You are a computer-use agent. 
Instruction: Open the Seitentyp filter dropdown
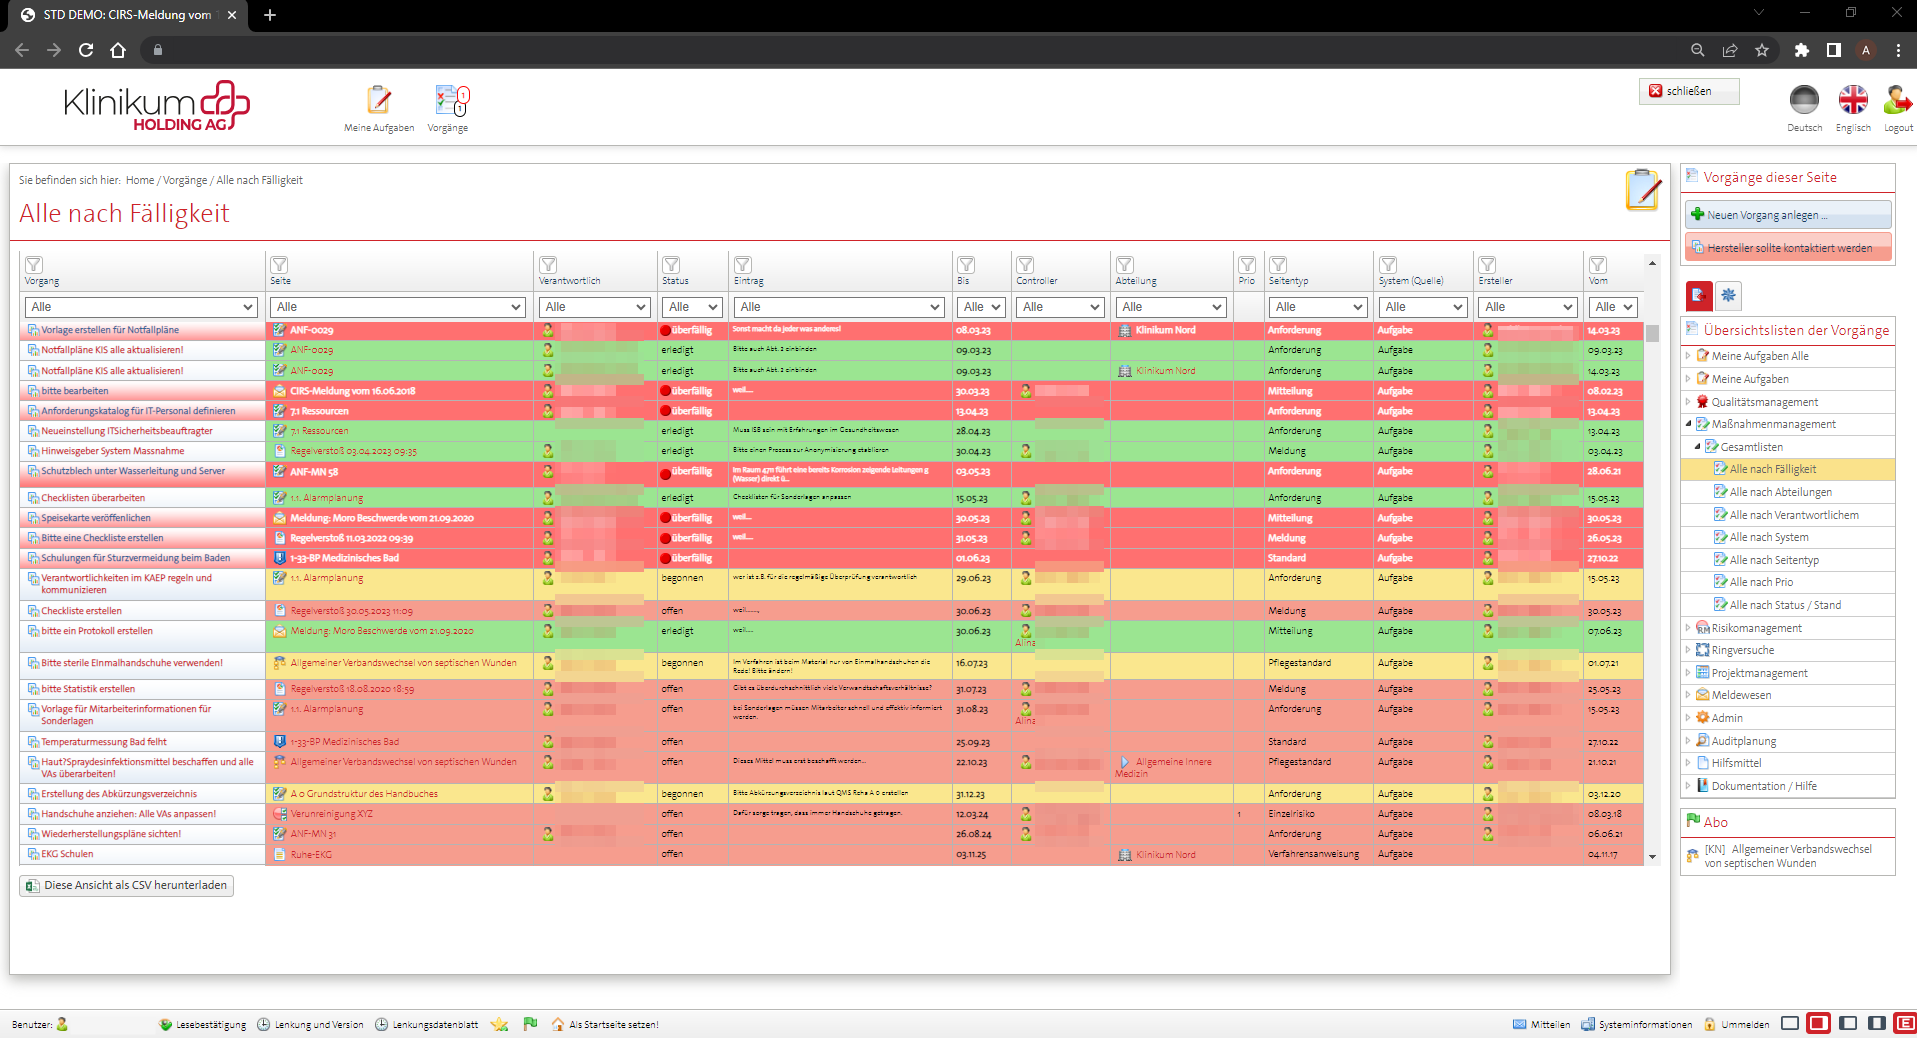[1318, 307]
